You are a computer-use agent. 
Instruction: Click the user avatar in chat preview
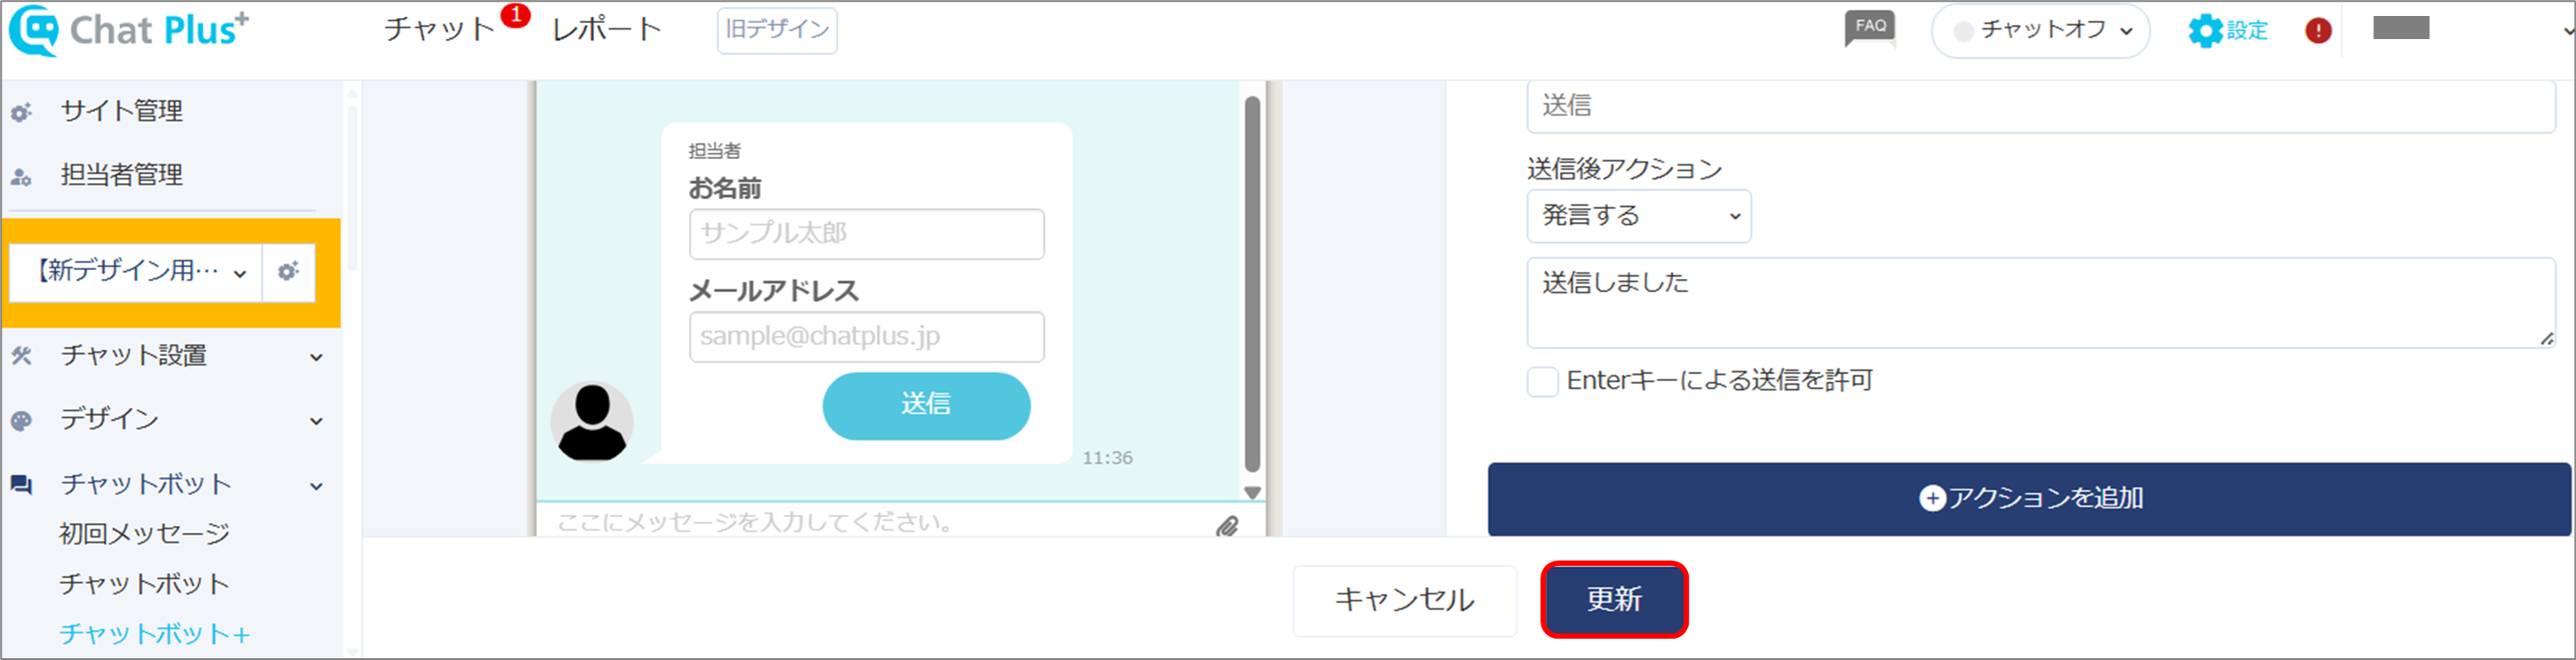tap(592, 422)
